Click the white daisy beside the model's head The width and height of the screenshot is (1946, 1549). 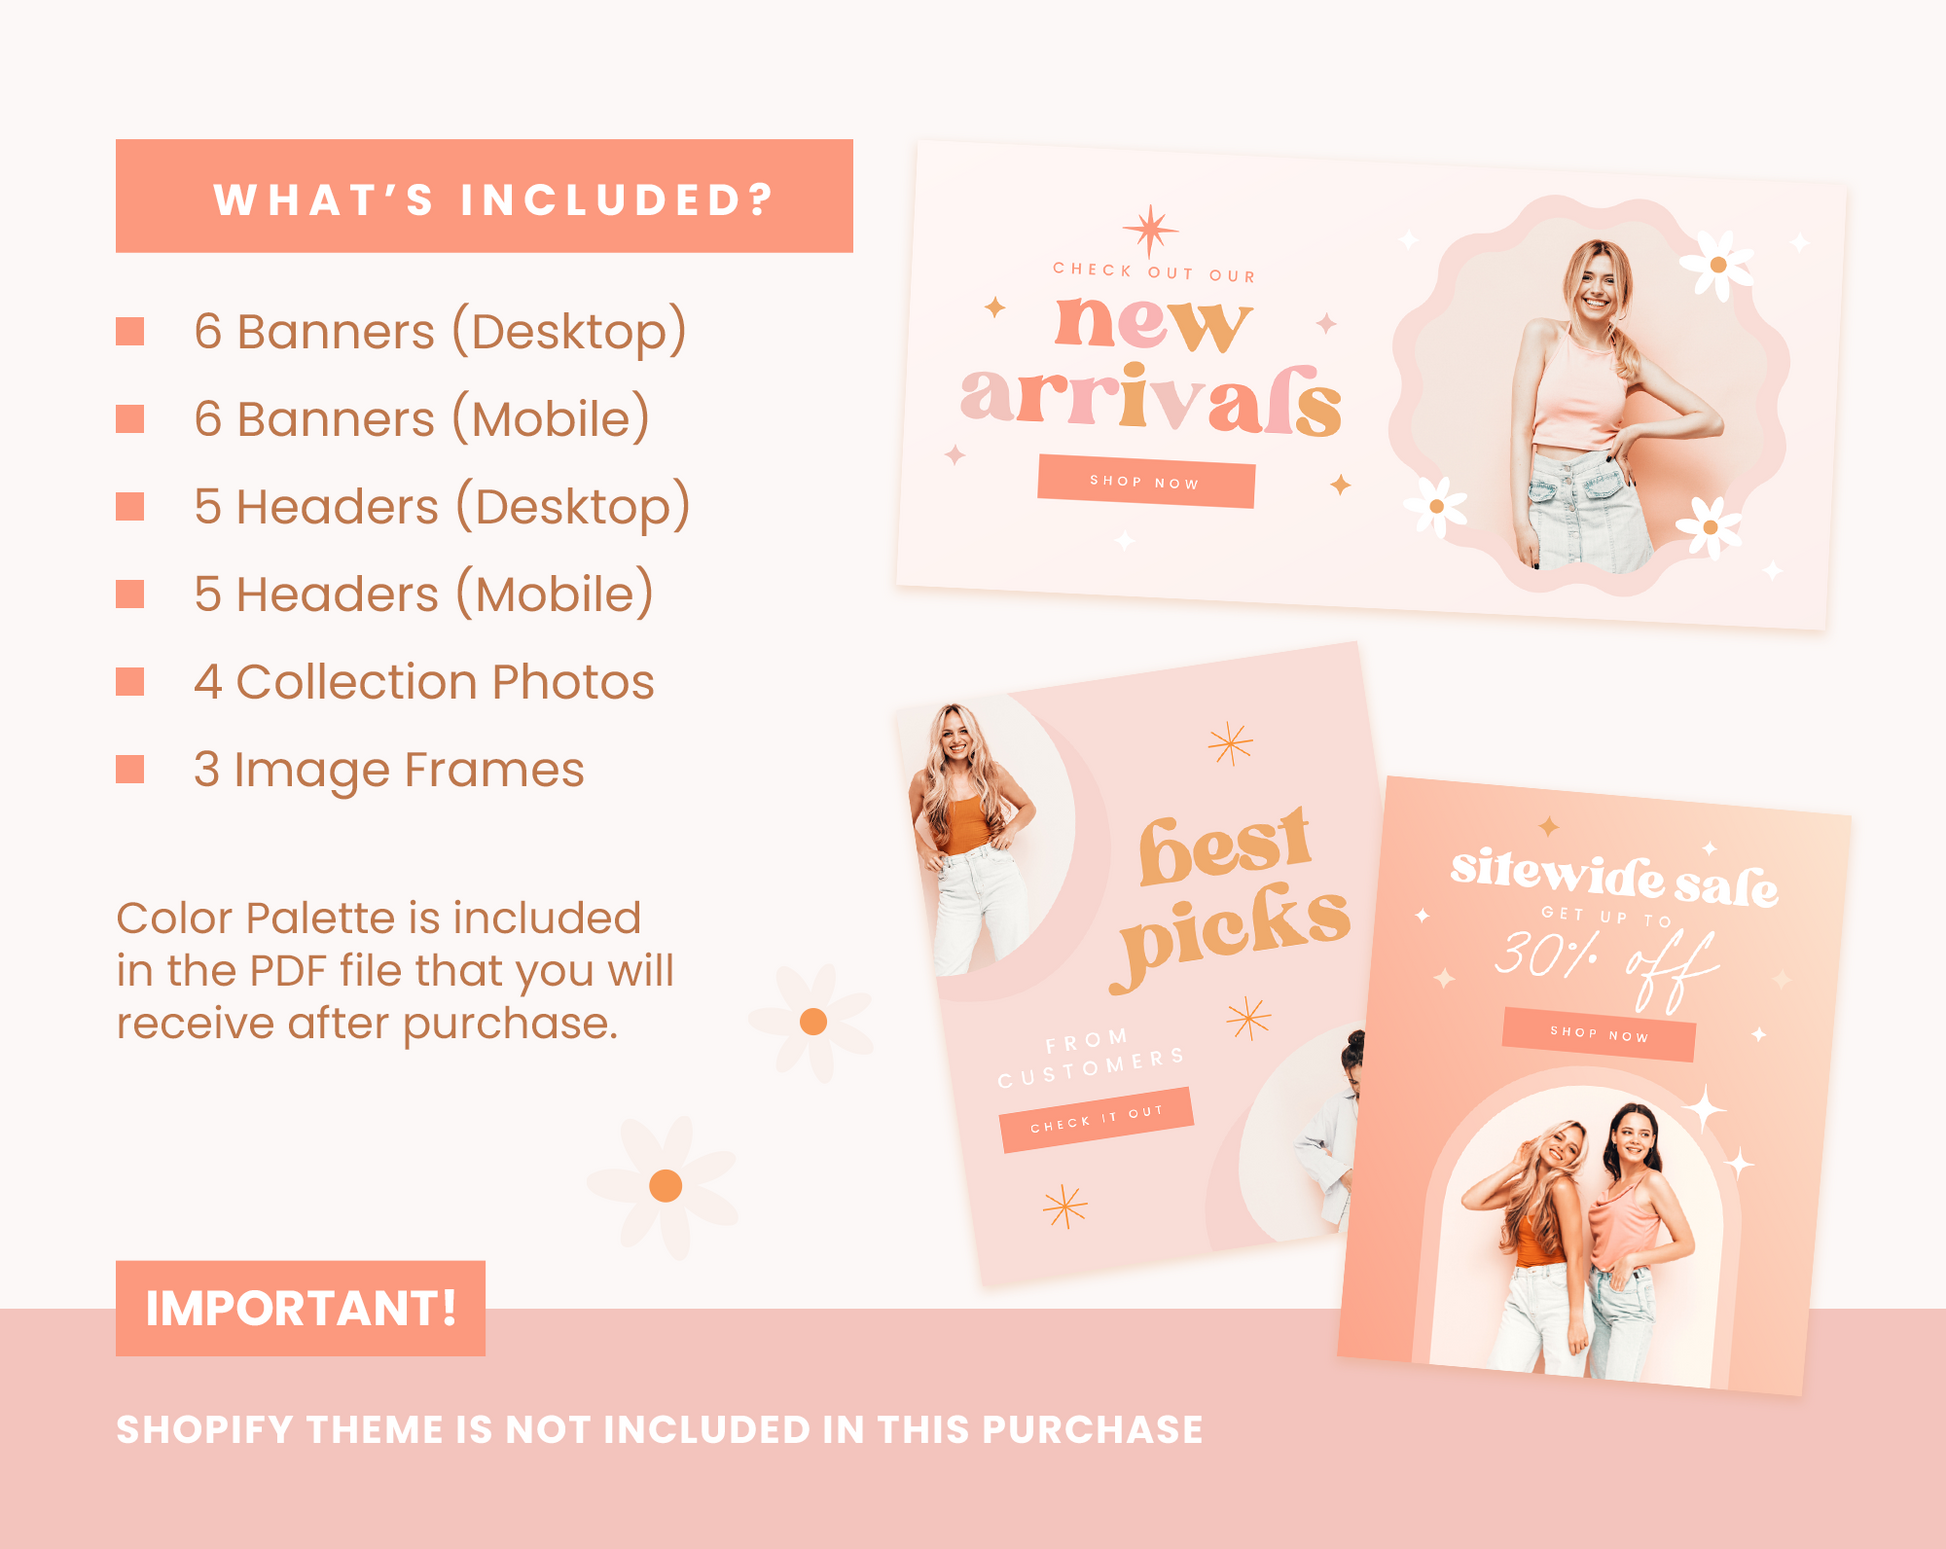(1717, 265)
